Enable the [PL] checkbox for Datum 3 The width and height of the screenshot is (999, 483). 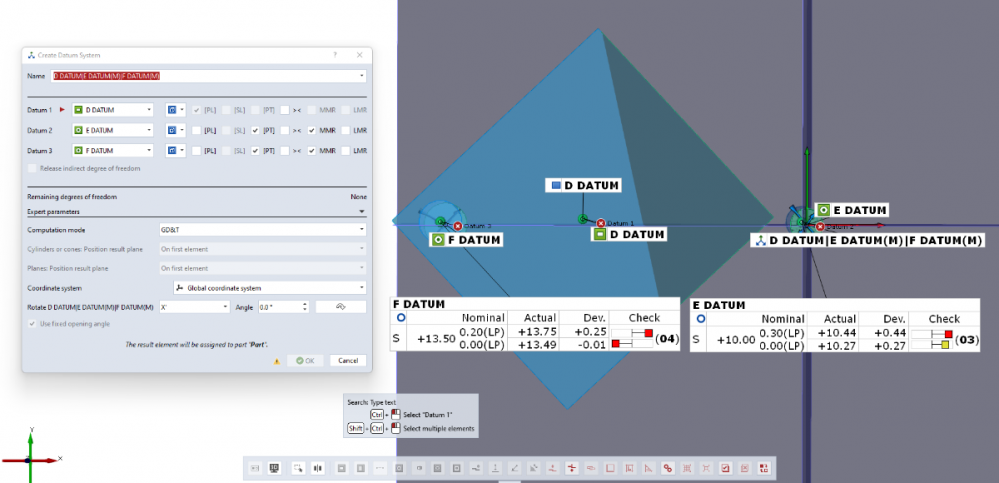click(196, 151)
